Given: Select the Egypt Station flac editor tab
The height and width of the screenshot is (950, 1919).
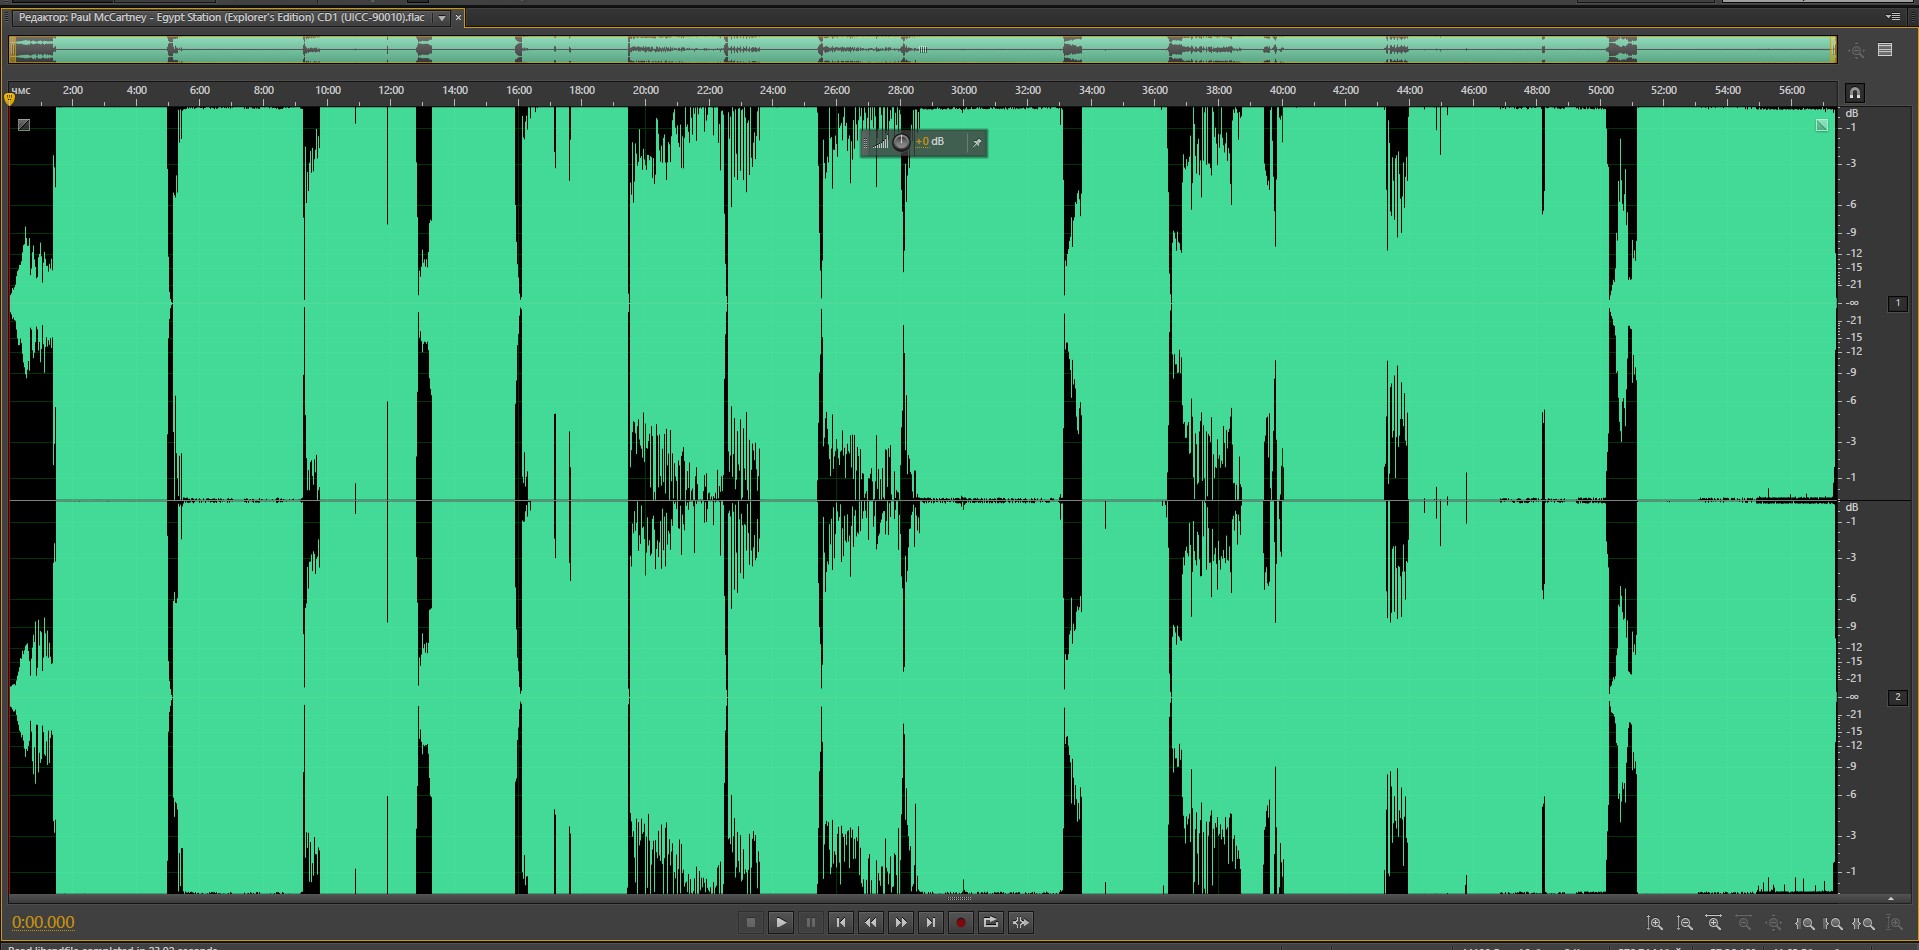Looking at the screenshot, I should tap(221, 18).
